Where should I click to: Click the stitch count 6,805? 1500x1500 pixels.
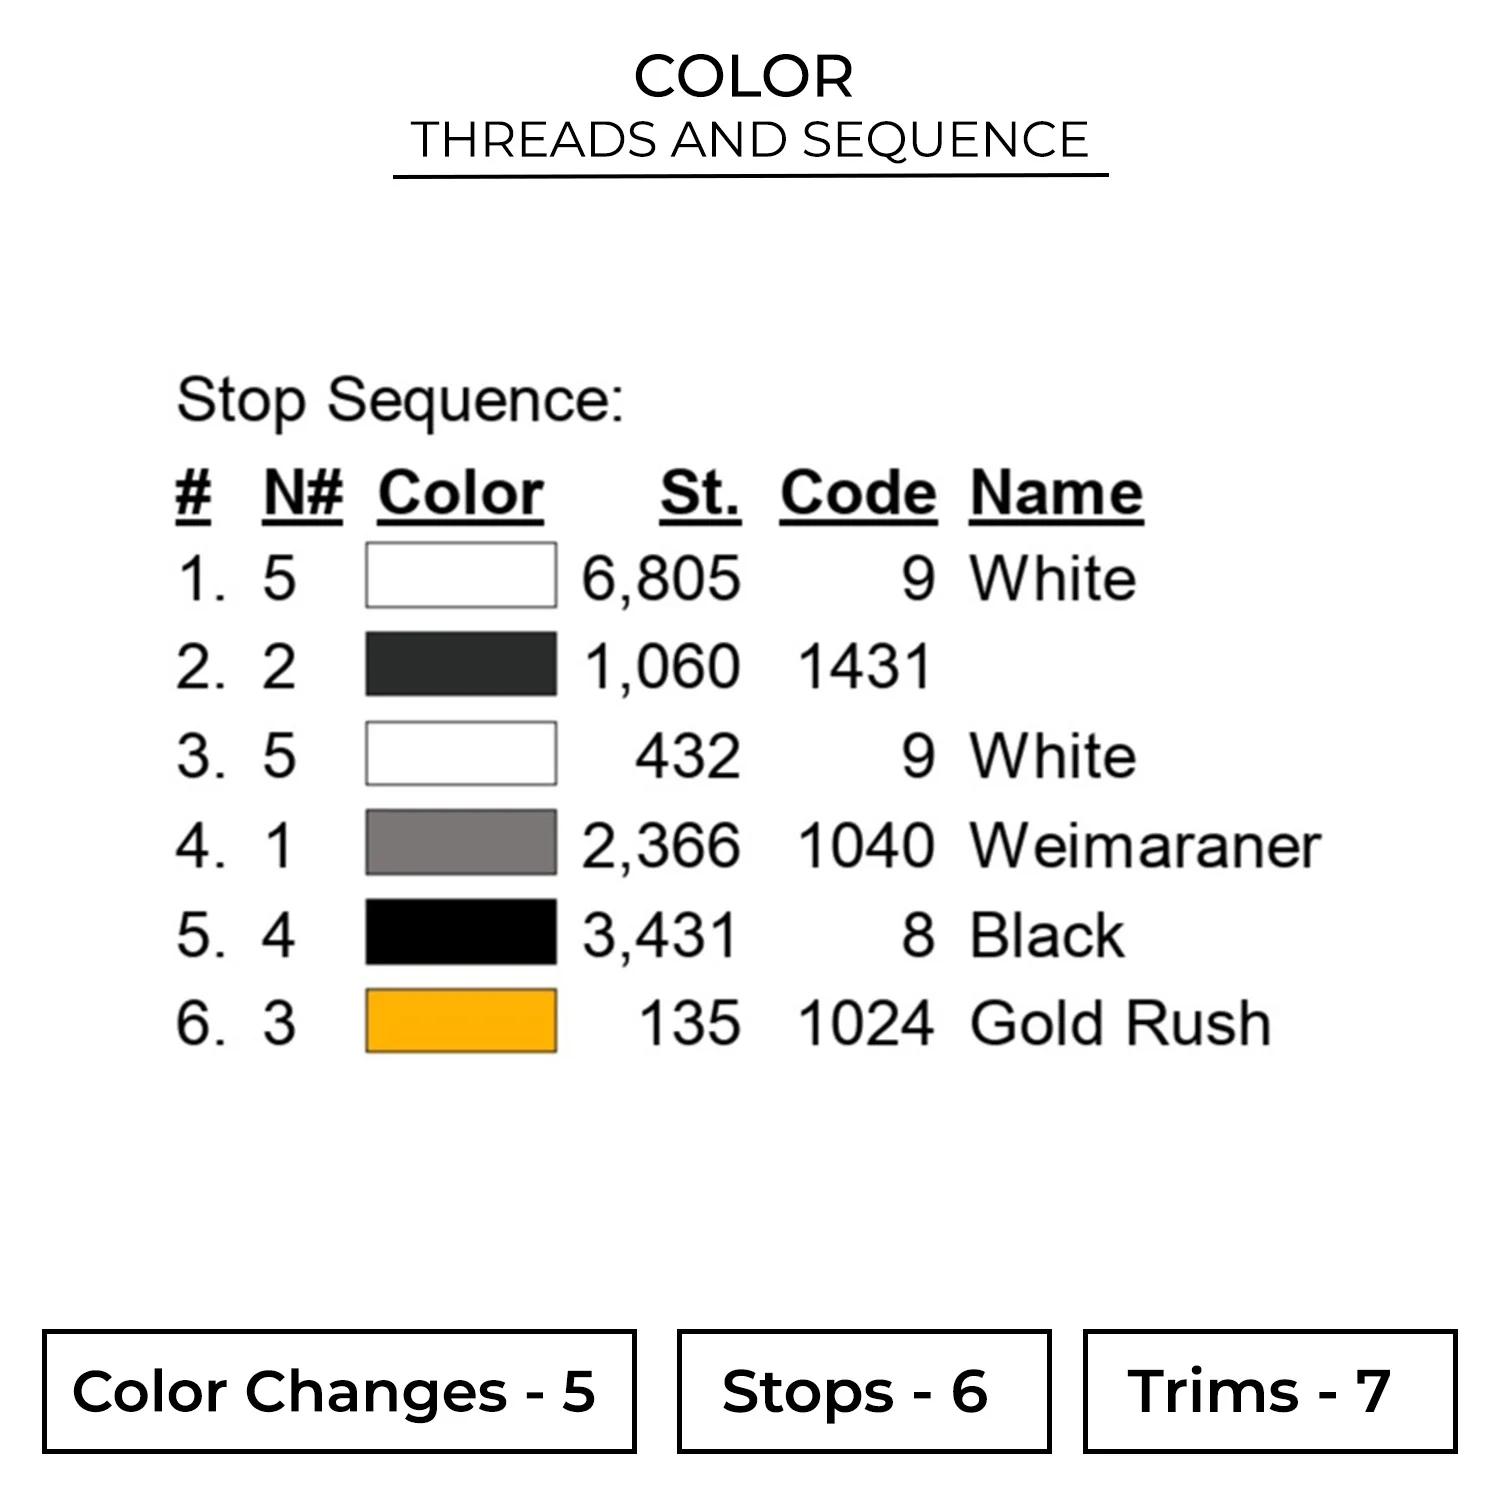[661, 579]
